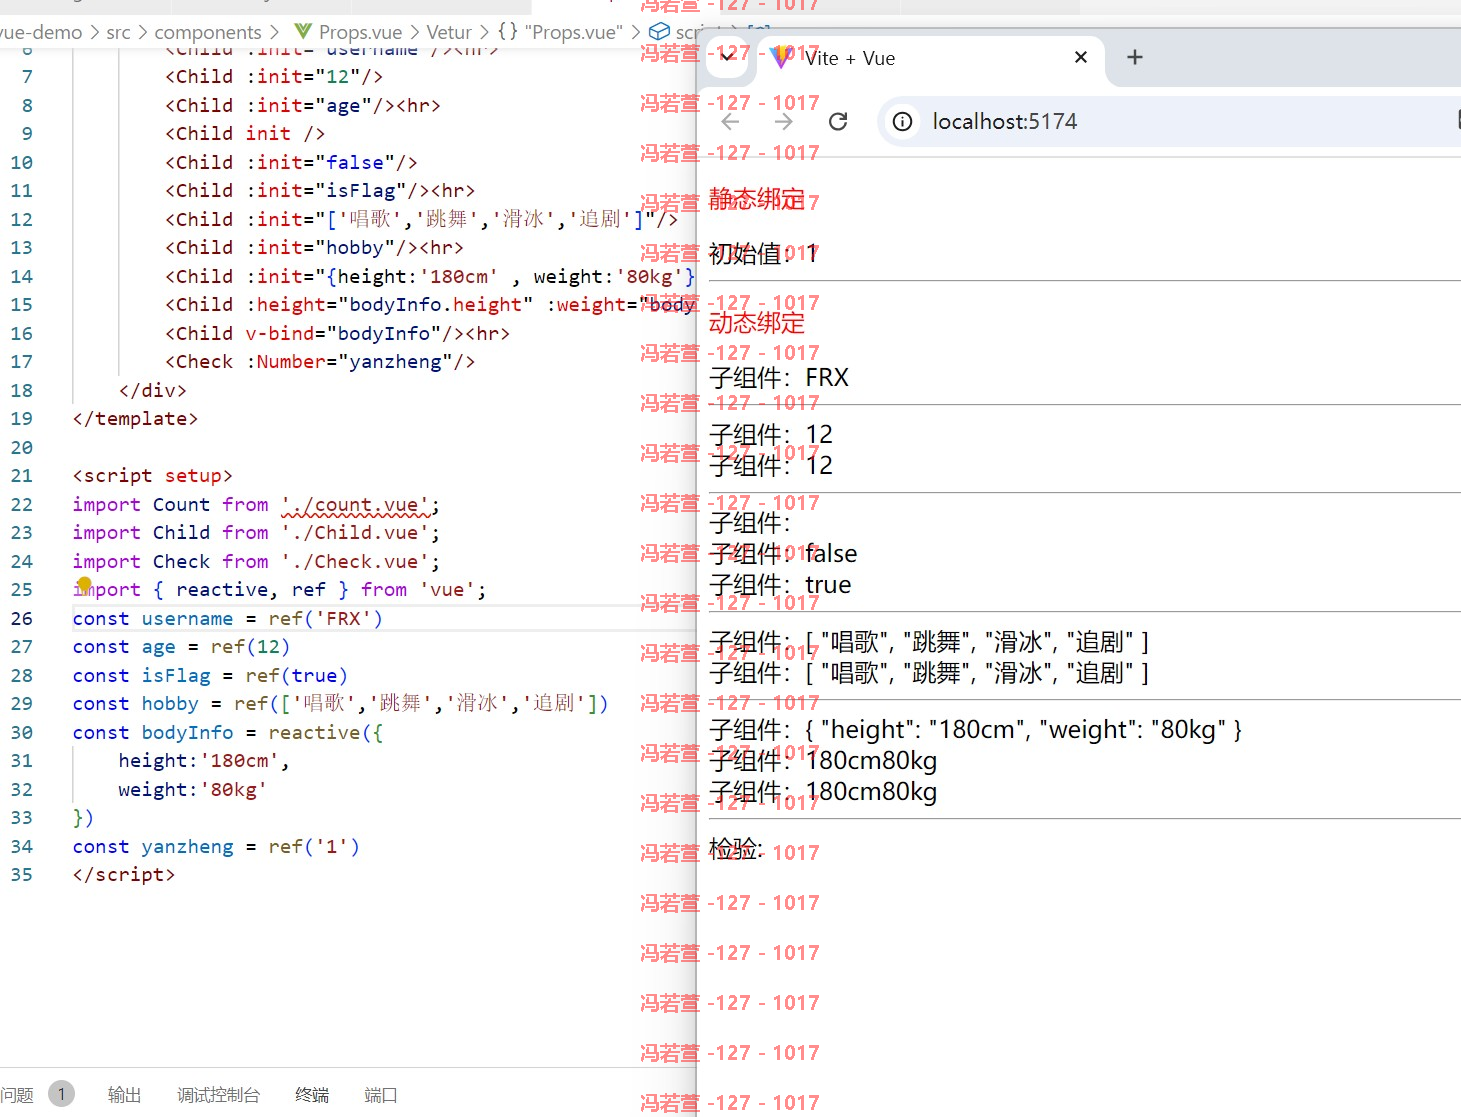Click the <Child v-bind="bodyInfo"/> line
Image resolution: width=1461 pixels, height=1117 pixels.
click(337, 333)
